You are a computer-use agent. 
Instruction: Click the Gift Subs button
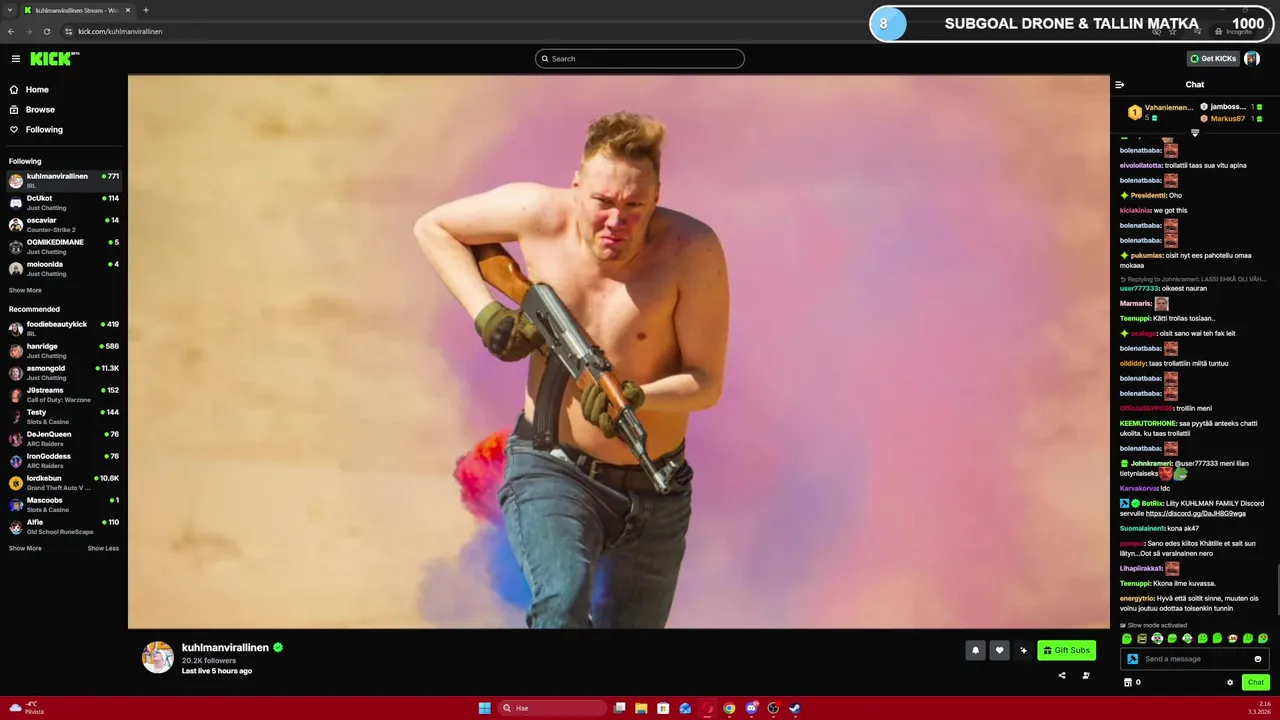(x=1066, y=650)
